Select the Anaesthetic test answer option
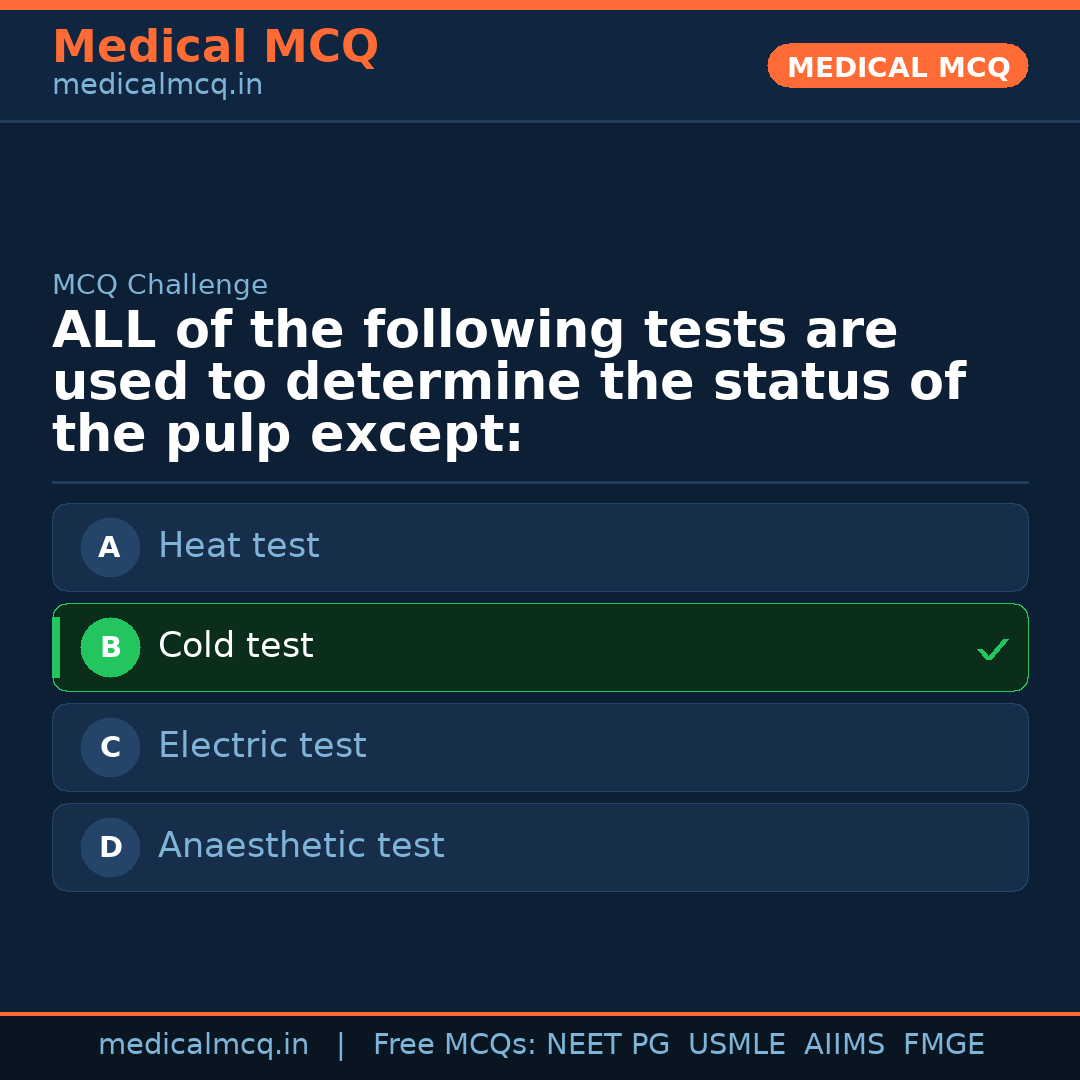The width and height of the screenshot is (1080, 1080). (x=540, y=847)
